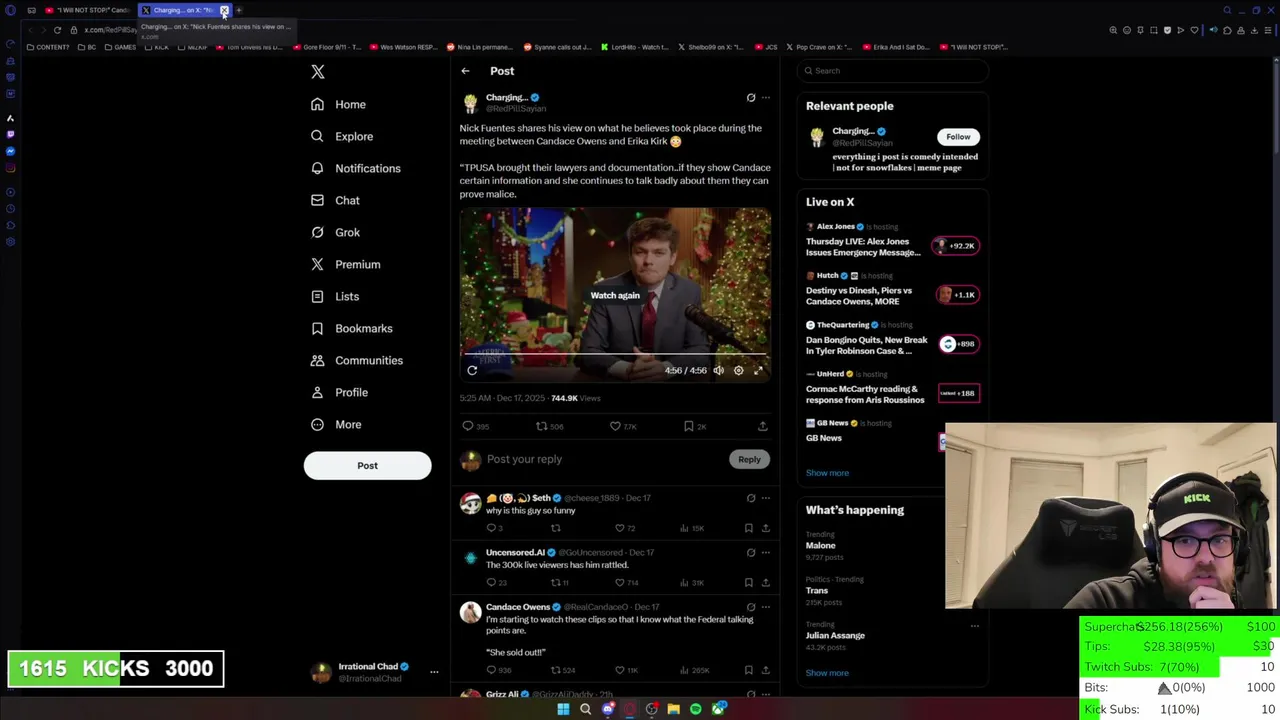Viewport: 1280px width, 720px height.
Task: Click the video replay icon
Action: [472, 370]
